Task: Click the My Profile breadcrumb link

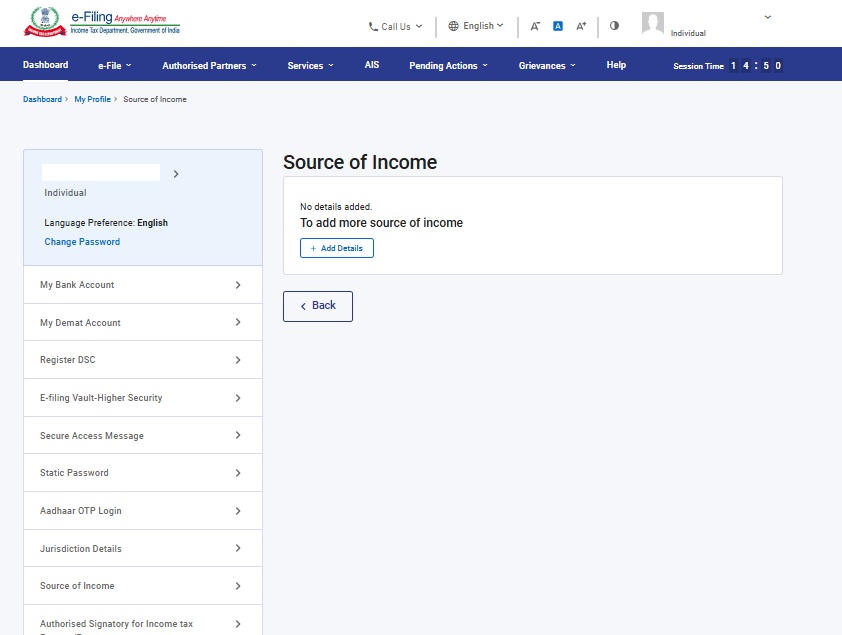Action: (92, 99)
